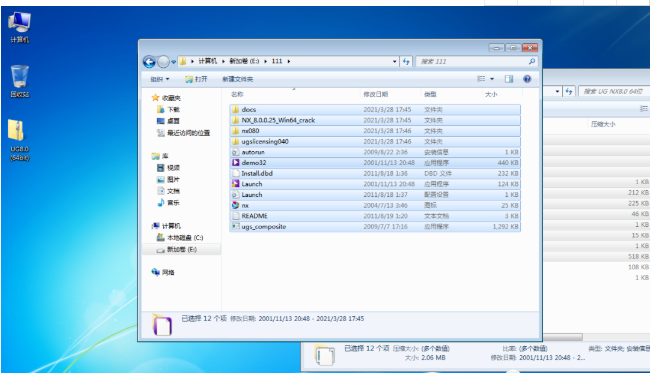
Task: Select the autorun setup info file
Action: point(375,152)
